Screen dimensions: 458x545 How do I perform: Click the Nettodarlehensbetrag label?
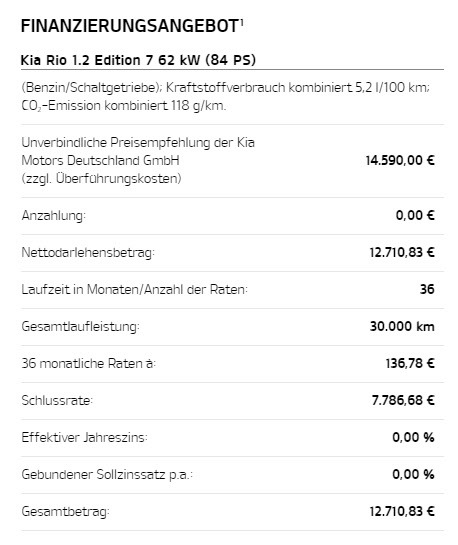click(x=88, y=252)
